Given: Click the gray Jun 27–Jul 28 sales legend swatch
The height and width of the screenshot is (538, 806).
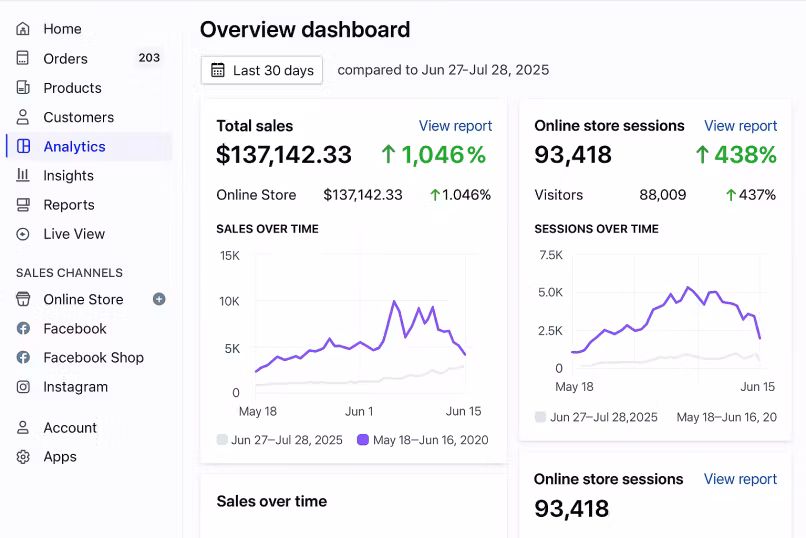Looking at the screenshot, I should (222, 439).
